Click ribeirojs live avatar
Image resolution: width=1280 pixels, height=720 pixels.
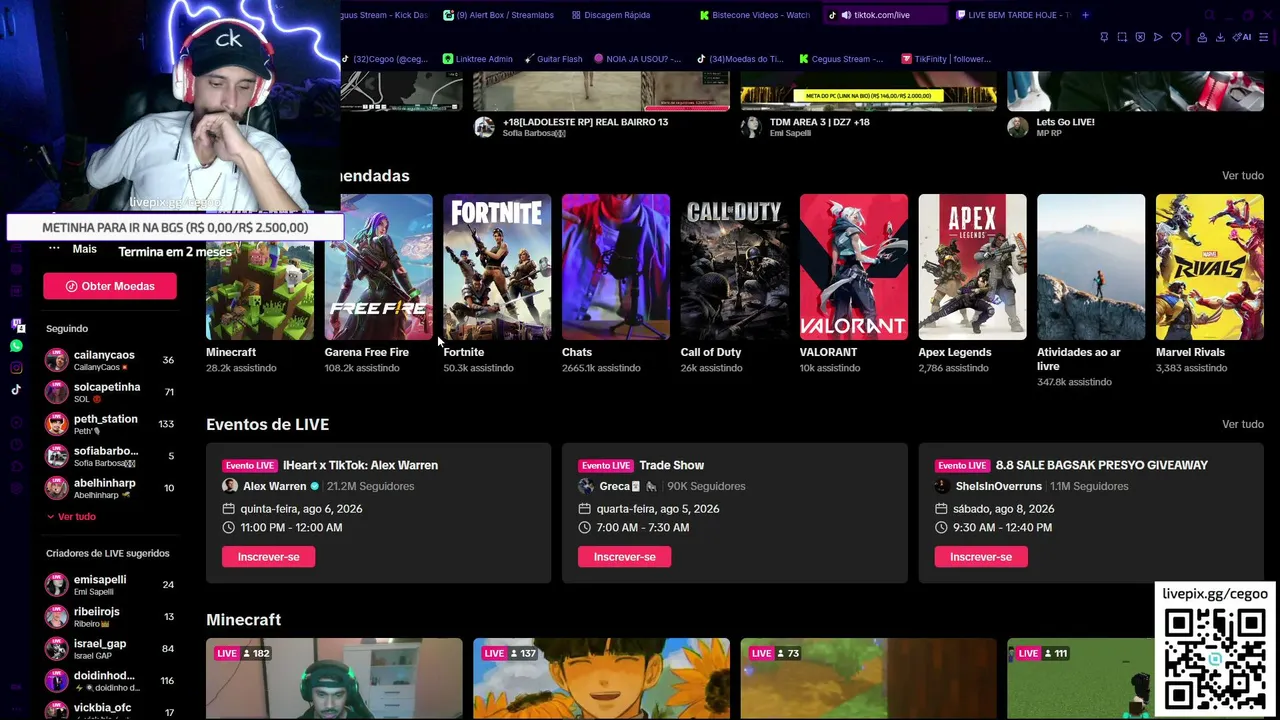(57, 616)
